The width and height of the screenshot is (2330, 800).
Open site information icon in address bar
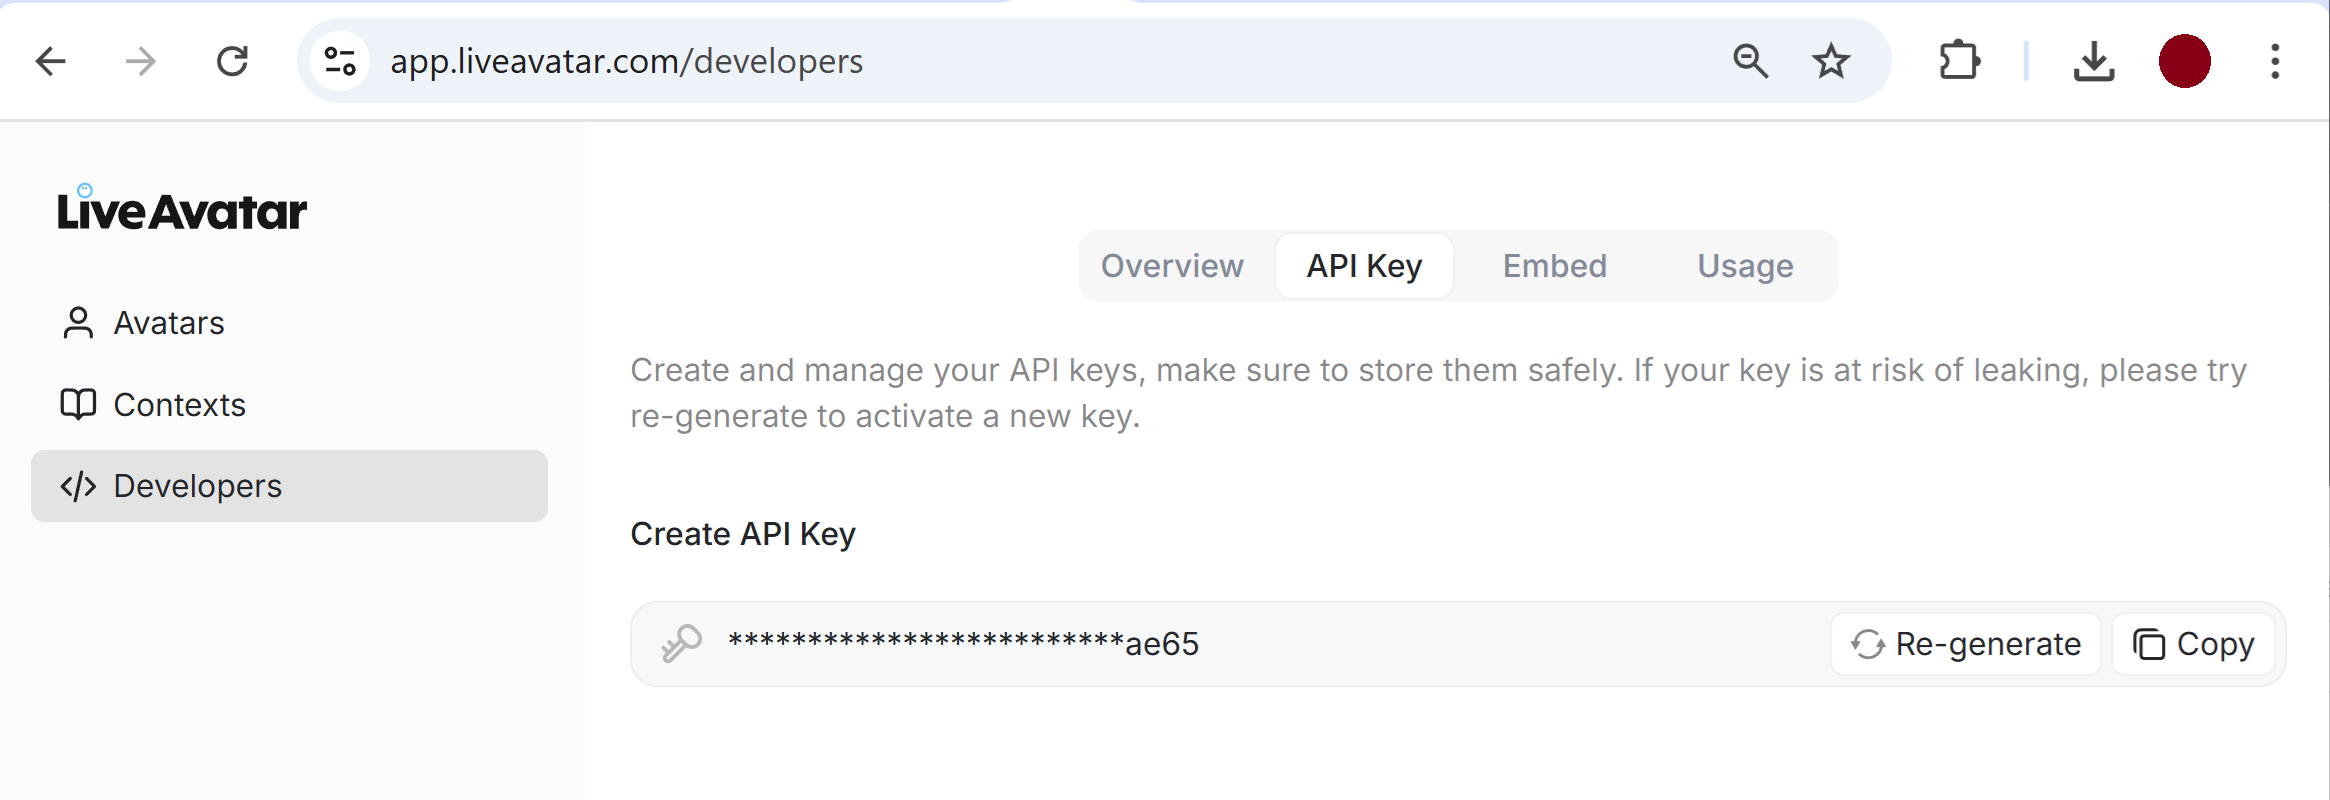[x=340, y=61]
